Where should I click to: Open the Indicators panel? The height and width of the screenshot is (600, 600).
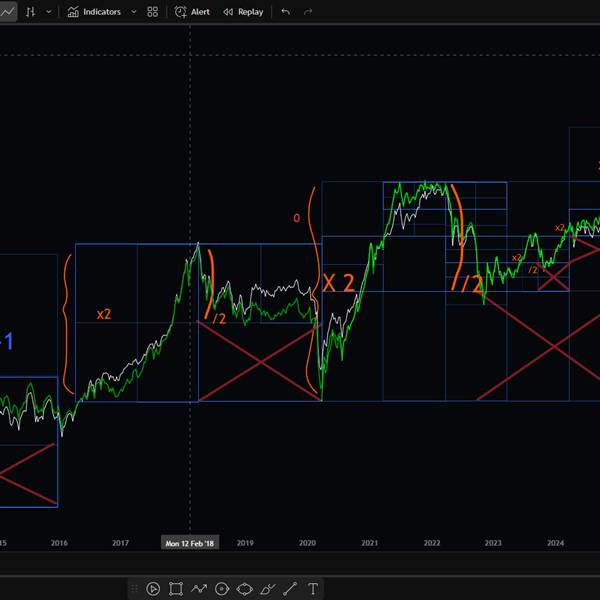tap(94, 12)
